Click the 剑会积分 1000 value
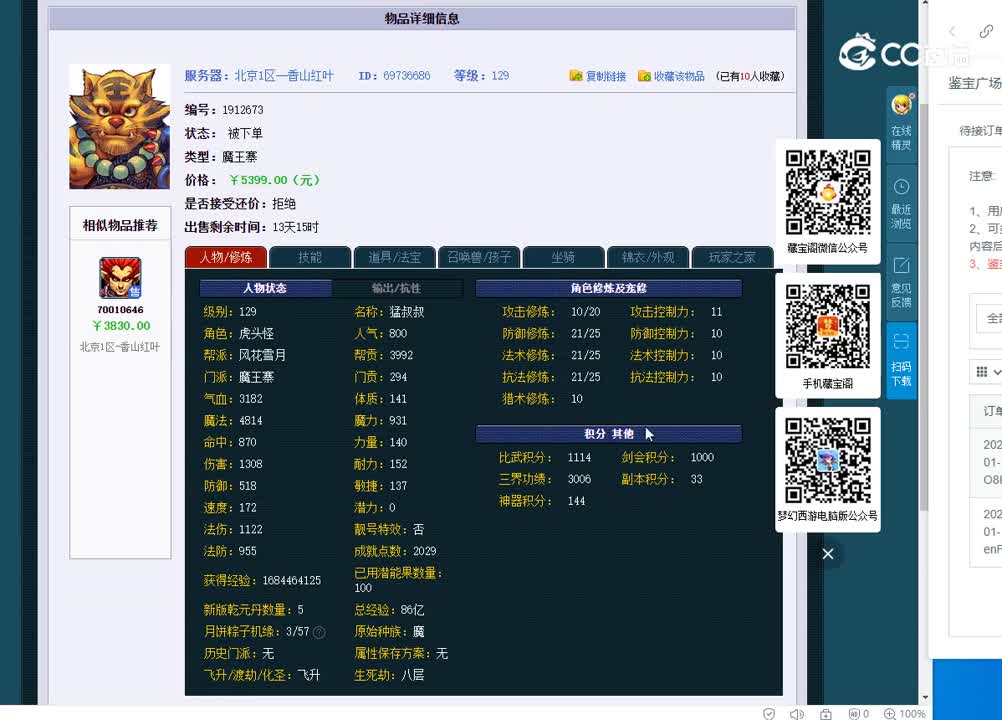Screen dimensions: 1002x720 point(702,457)
